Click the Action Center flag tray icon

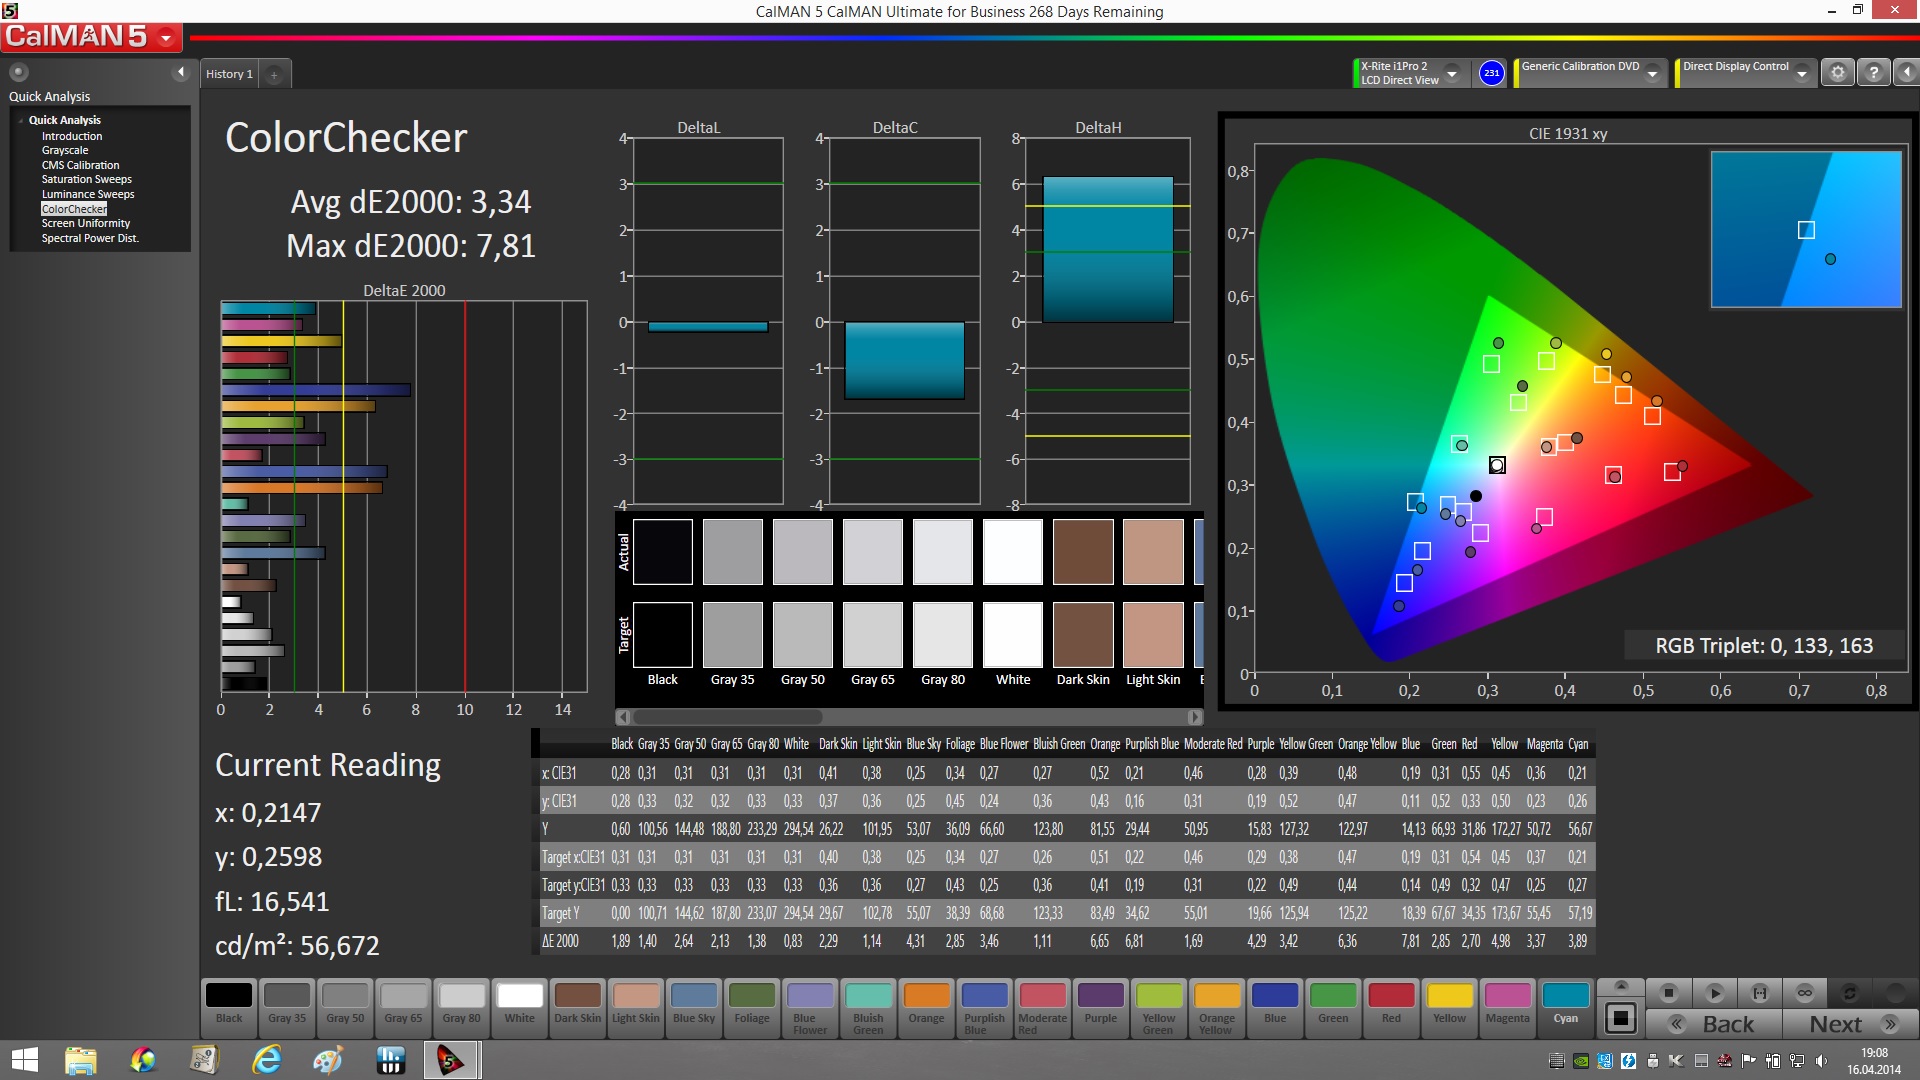[1749, 1061]
